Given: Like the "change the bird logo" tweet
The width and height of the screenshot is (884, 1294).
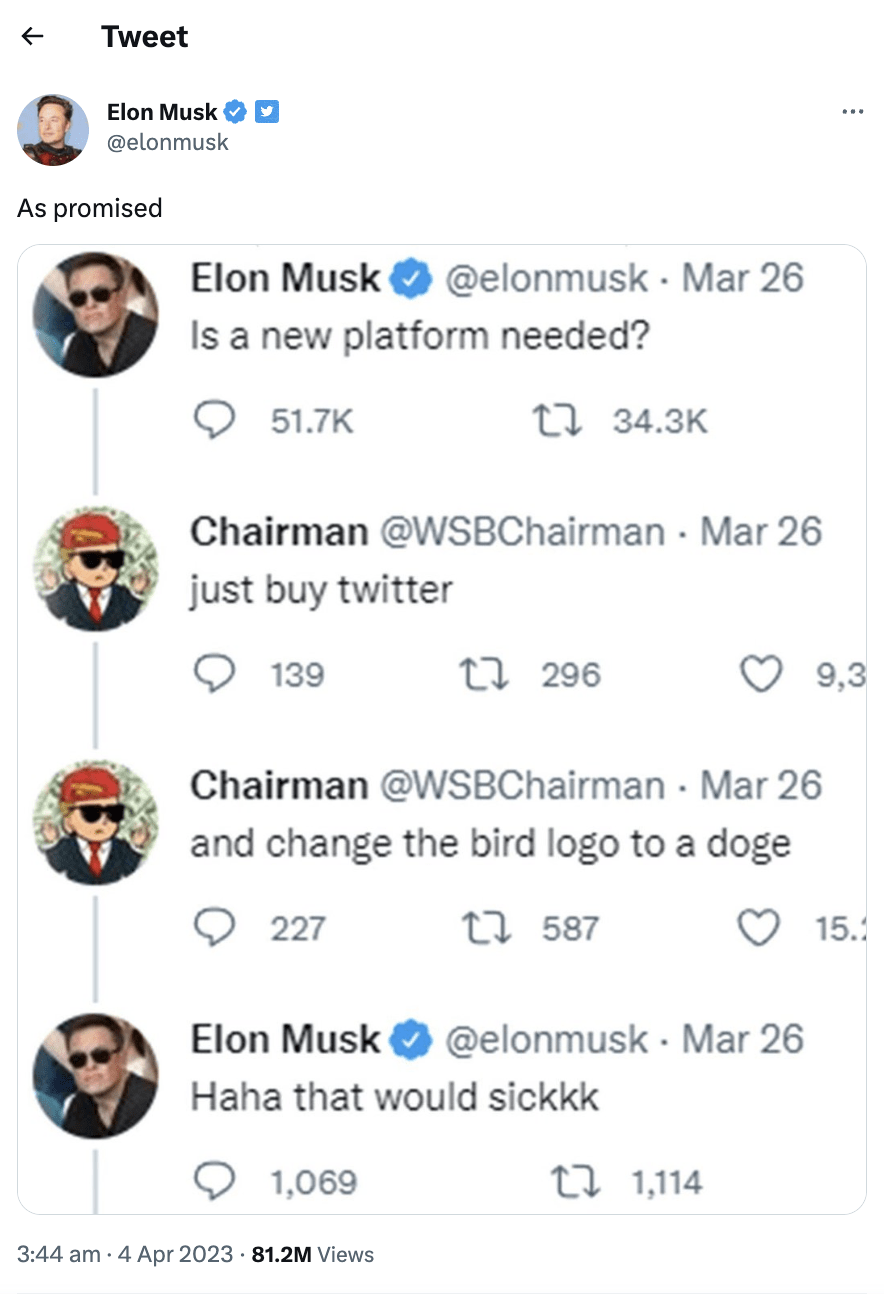Looking at the screenshot, I should tap(760, 928).
